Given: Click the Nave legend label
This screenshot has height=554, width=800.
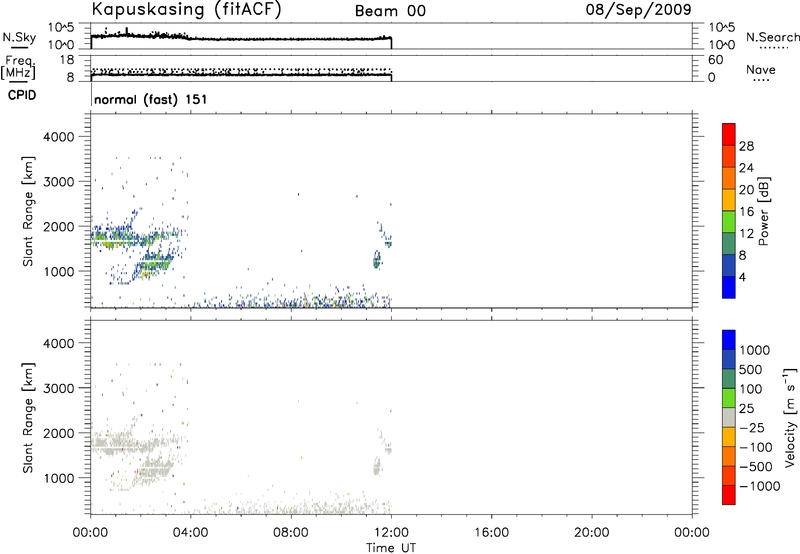Looking at the screenshot, I should point(761,69).
